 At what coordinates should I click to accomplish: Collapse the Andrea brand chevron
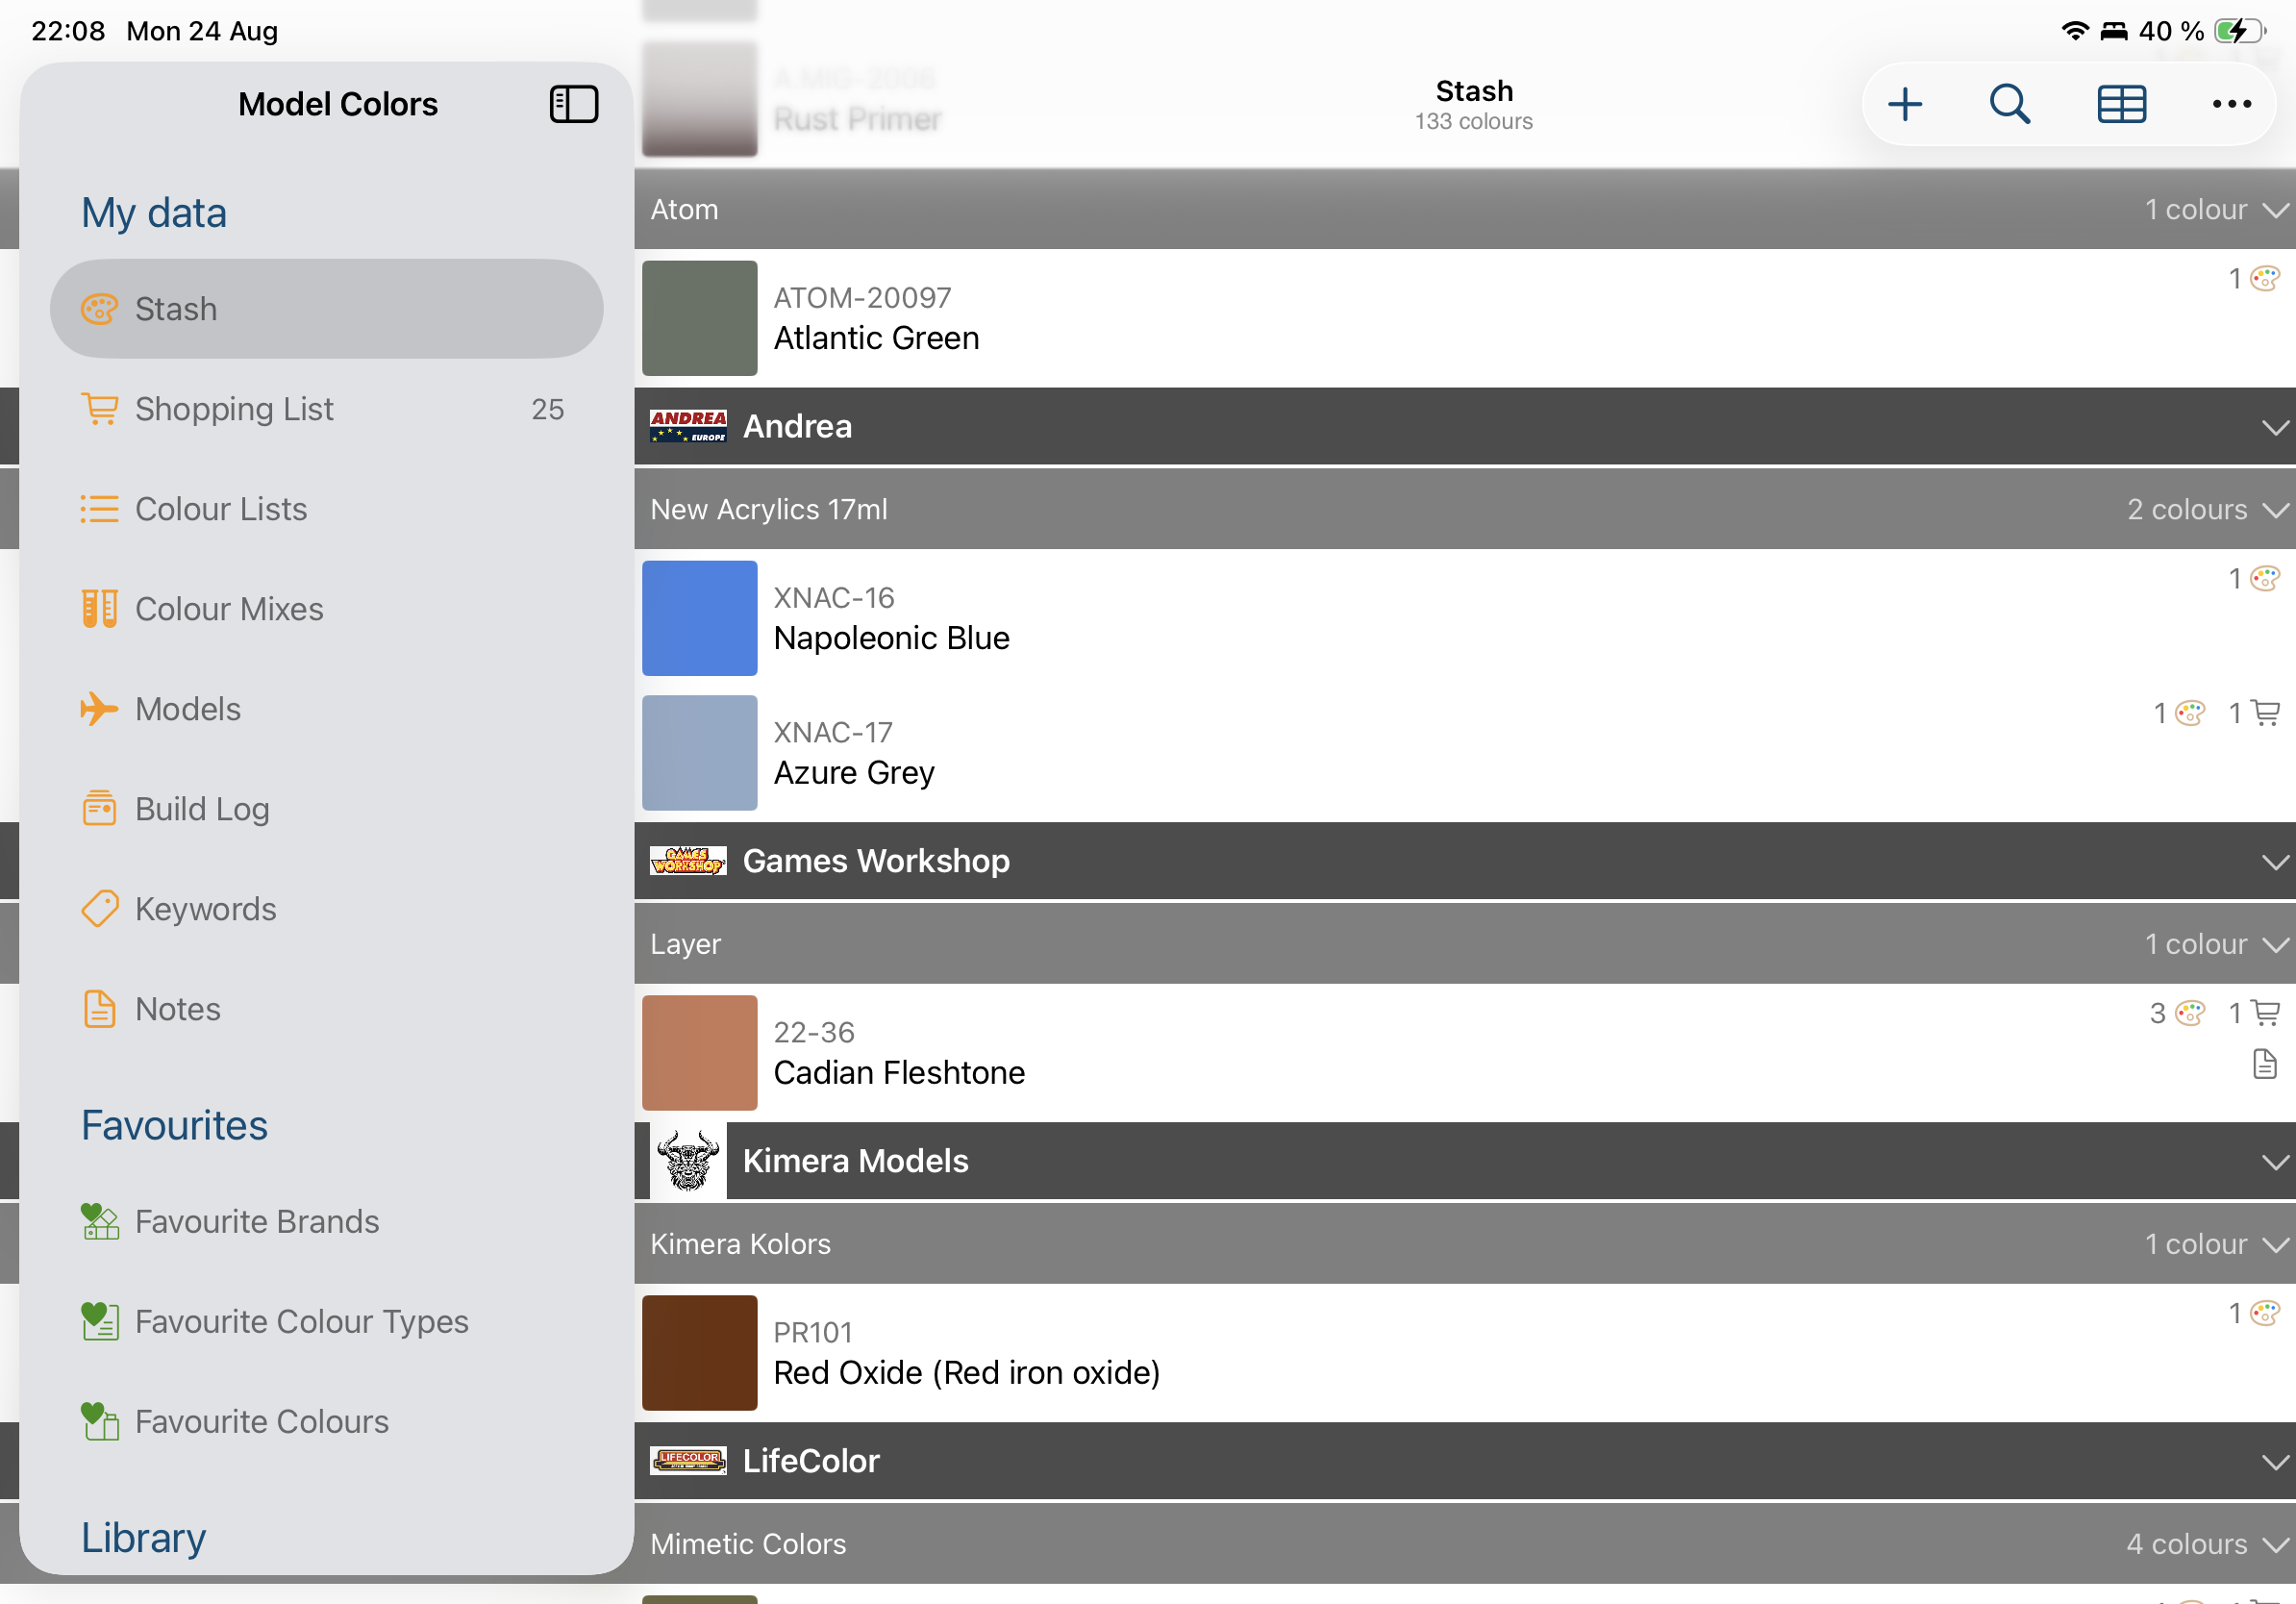tap(2275, 427)
